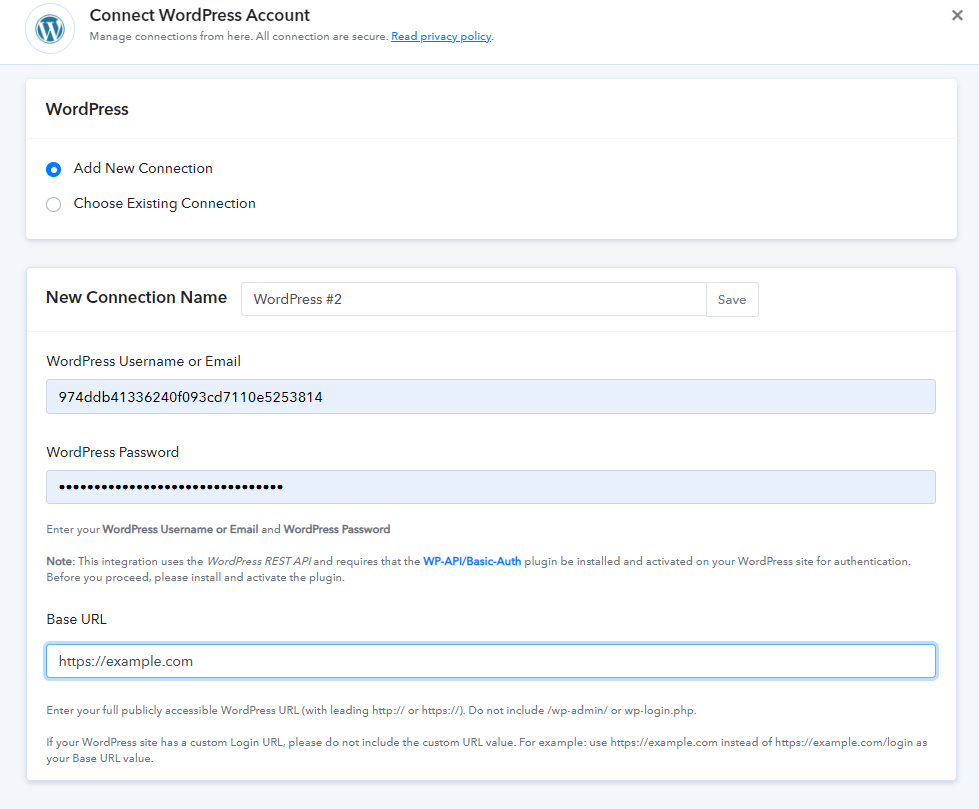The height and width of the screenshot is (809, 979).
Task: Click the 'New Connection Name' label
Action: [136, 298]
